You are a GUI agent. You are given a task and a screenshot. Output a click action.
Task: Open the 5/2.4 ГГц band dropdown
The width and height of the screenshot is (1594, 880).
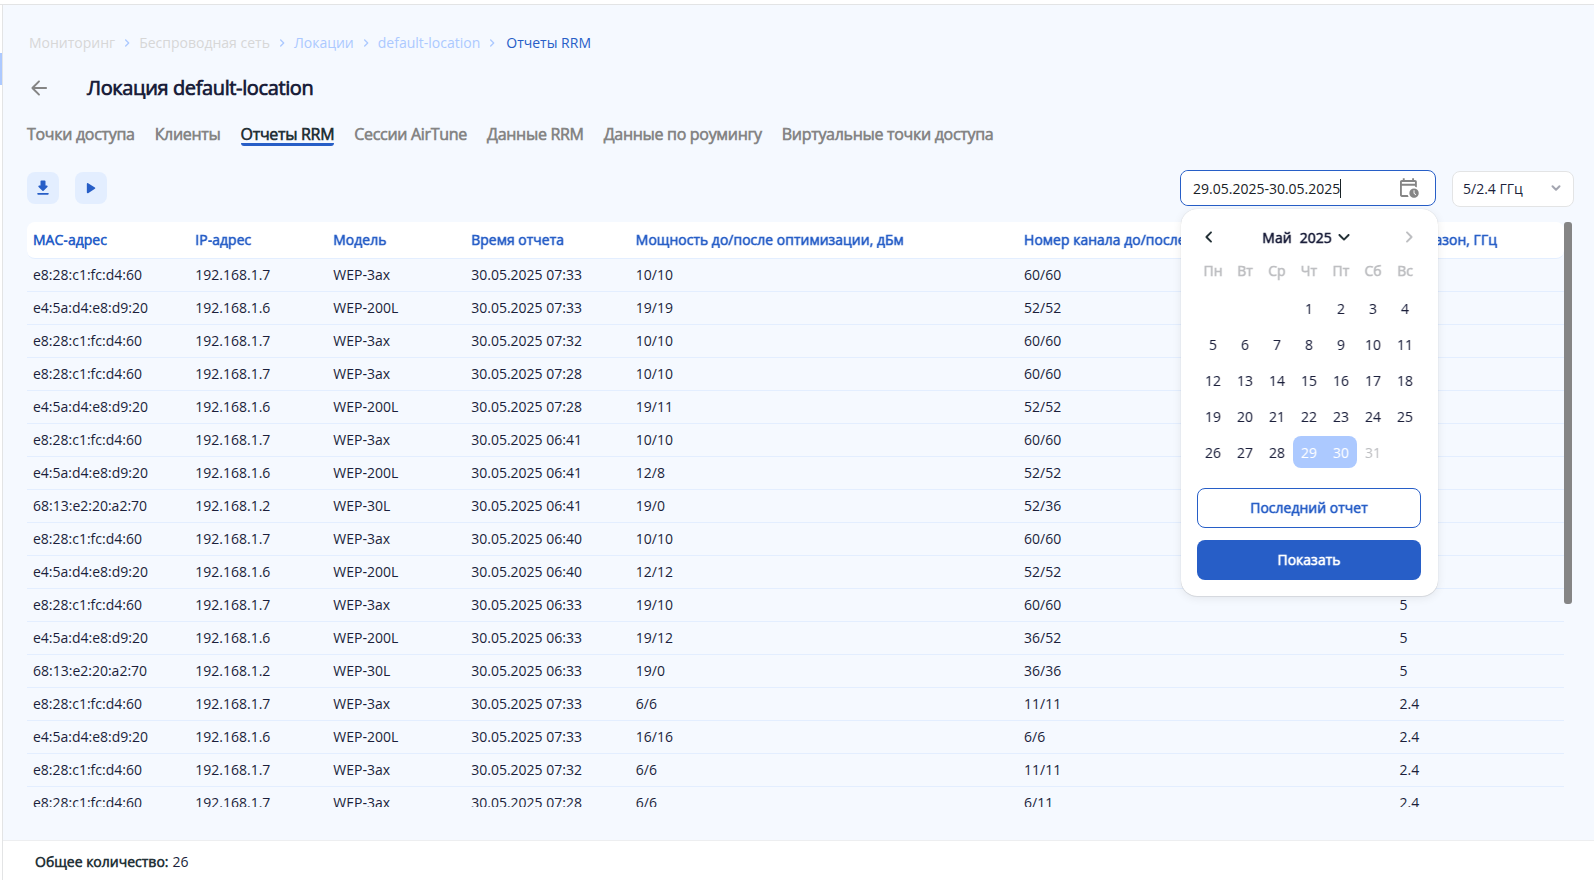coord(1511,189)
